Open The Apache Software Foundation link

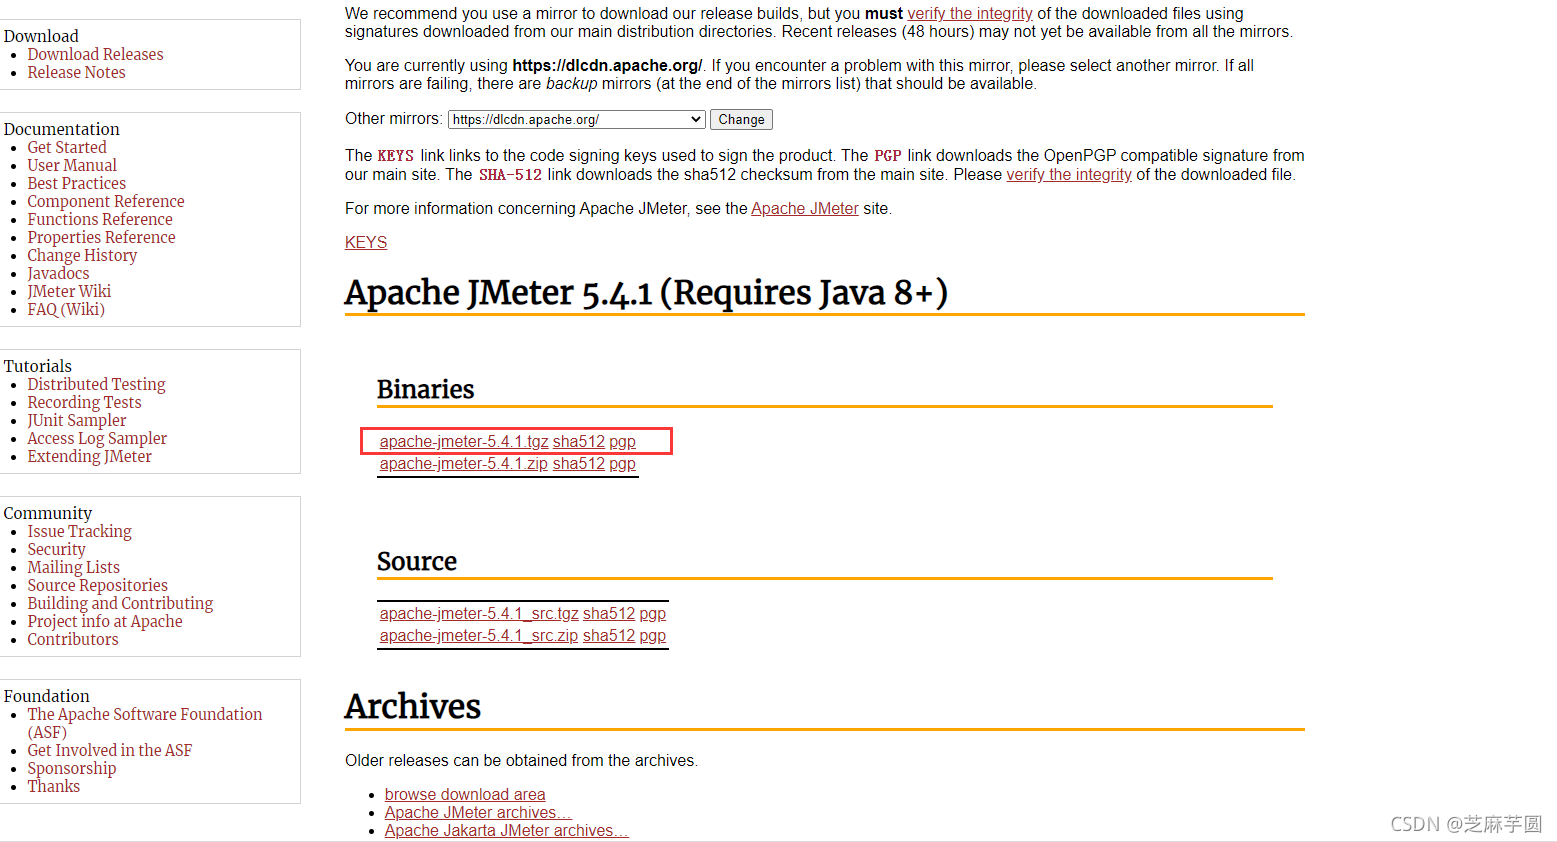144,723
